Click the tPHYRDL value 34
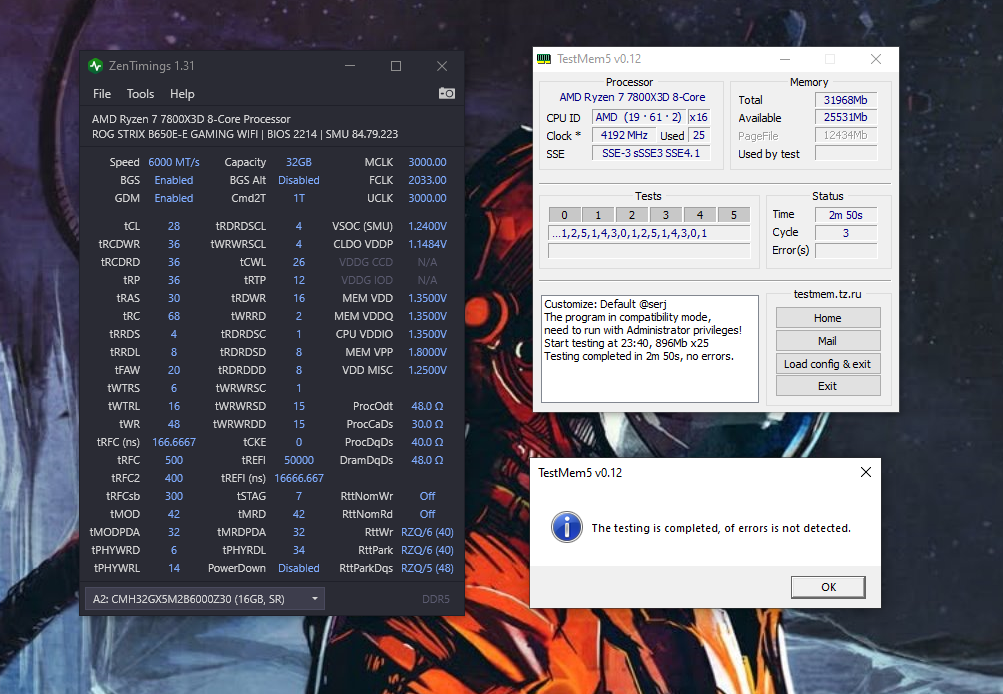1003x694 pixels. click(299, 550)
